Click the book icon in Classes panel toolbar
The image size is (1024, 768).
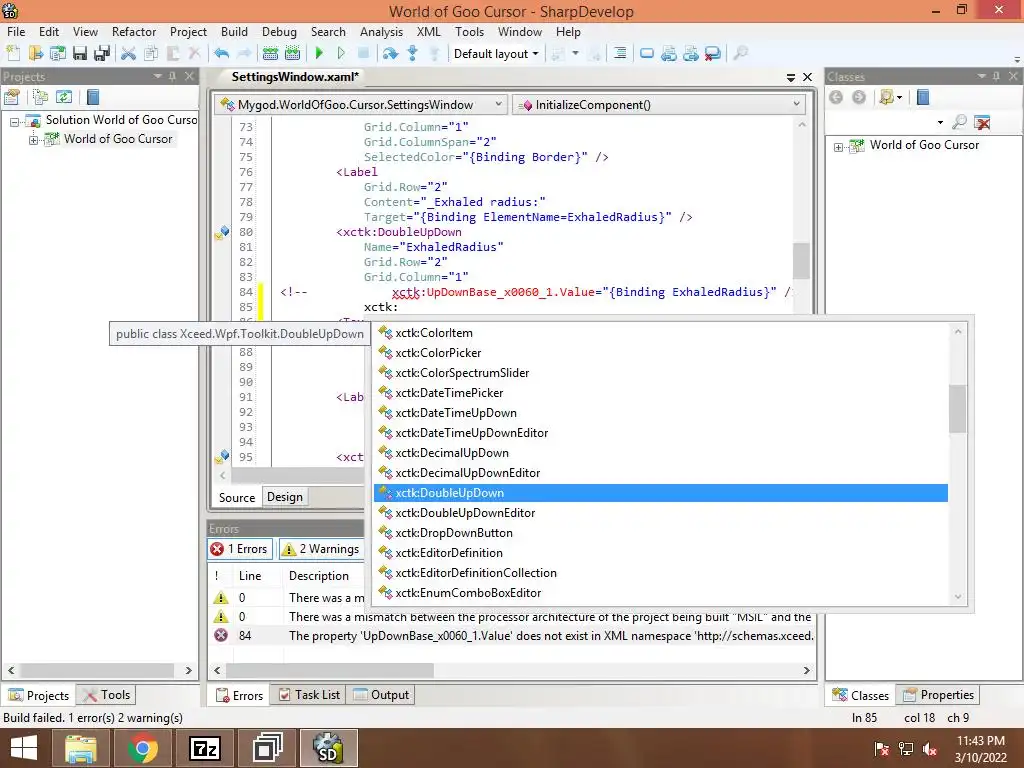click(x=923, y=97)
